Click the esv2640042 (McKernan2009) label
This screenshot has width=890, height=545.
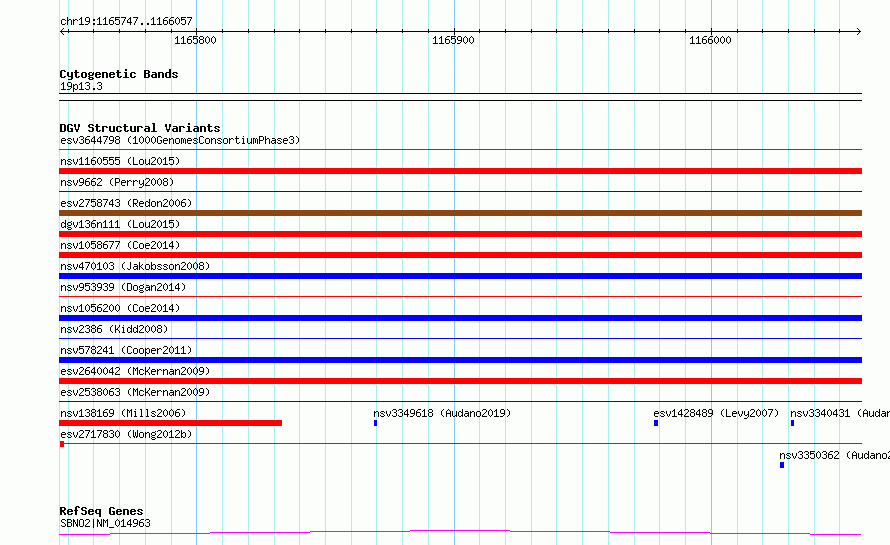(x=135, y=371)
